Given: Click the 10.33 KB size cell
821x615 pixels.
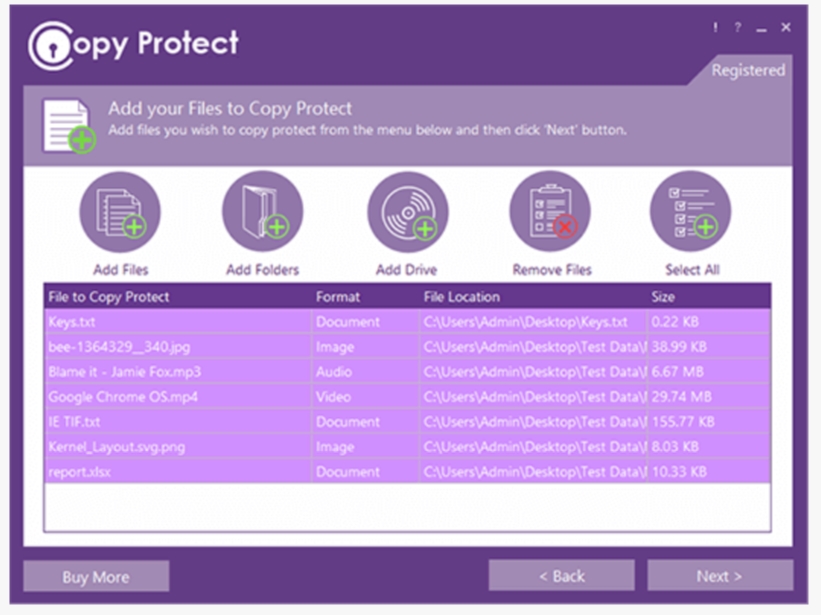Looking at the screenshot, I should [709, 472].
